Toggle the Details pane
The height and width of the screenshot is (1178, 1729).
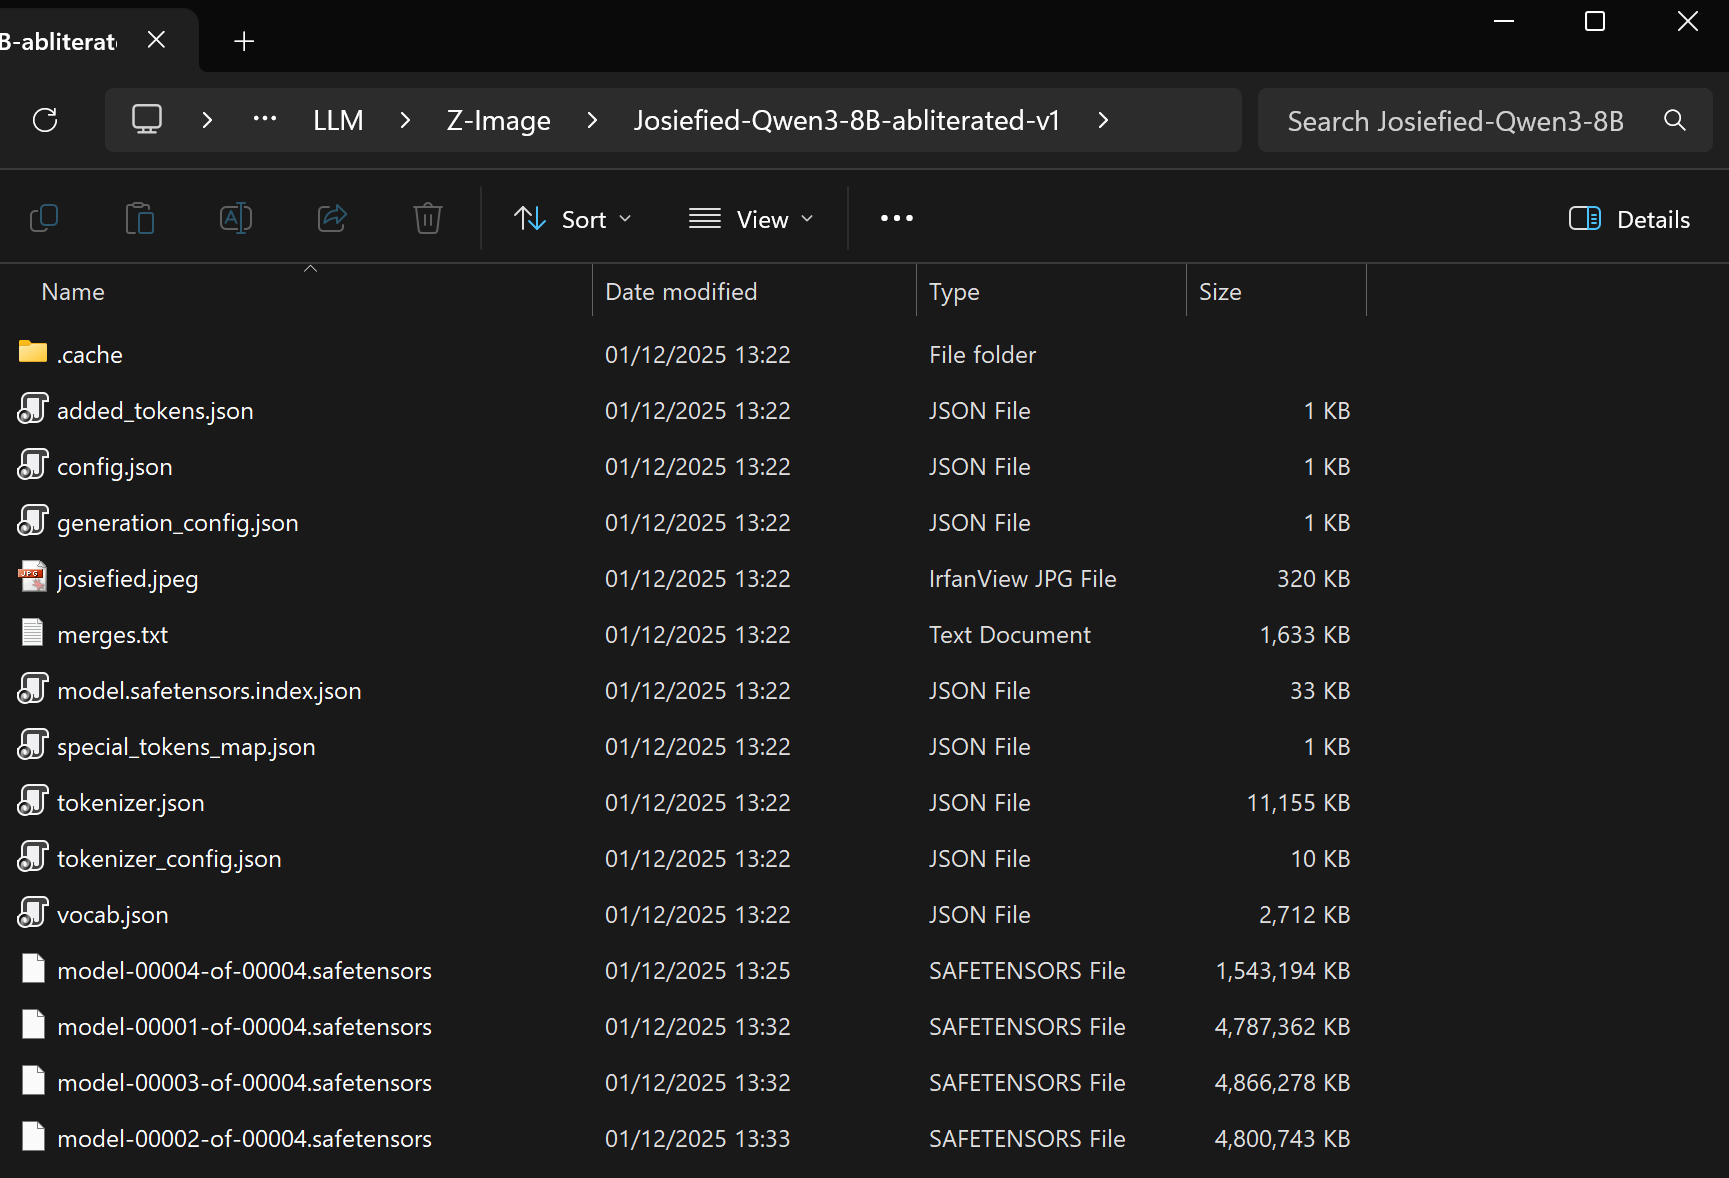1629,219
